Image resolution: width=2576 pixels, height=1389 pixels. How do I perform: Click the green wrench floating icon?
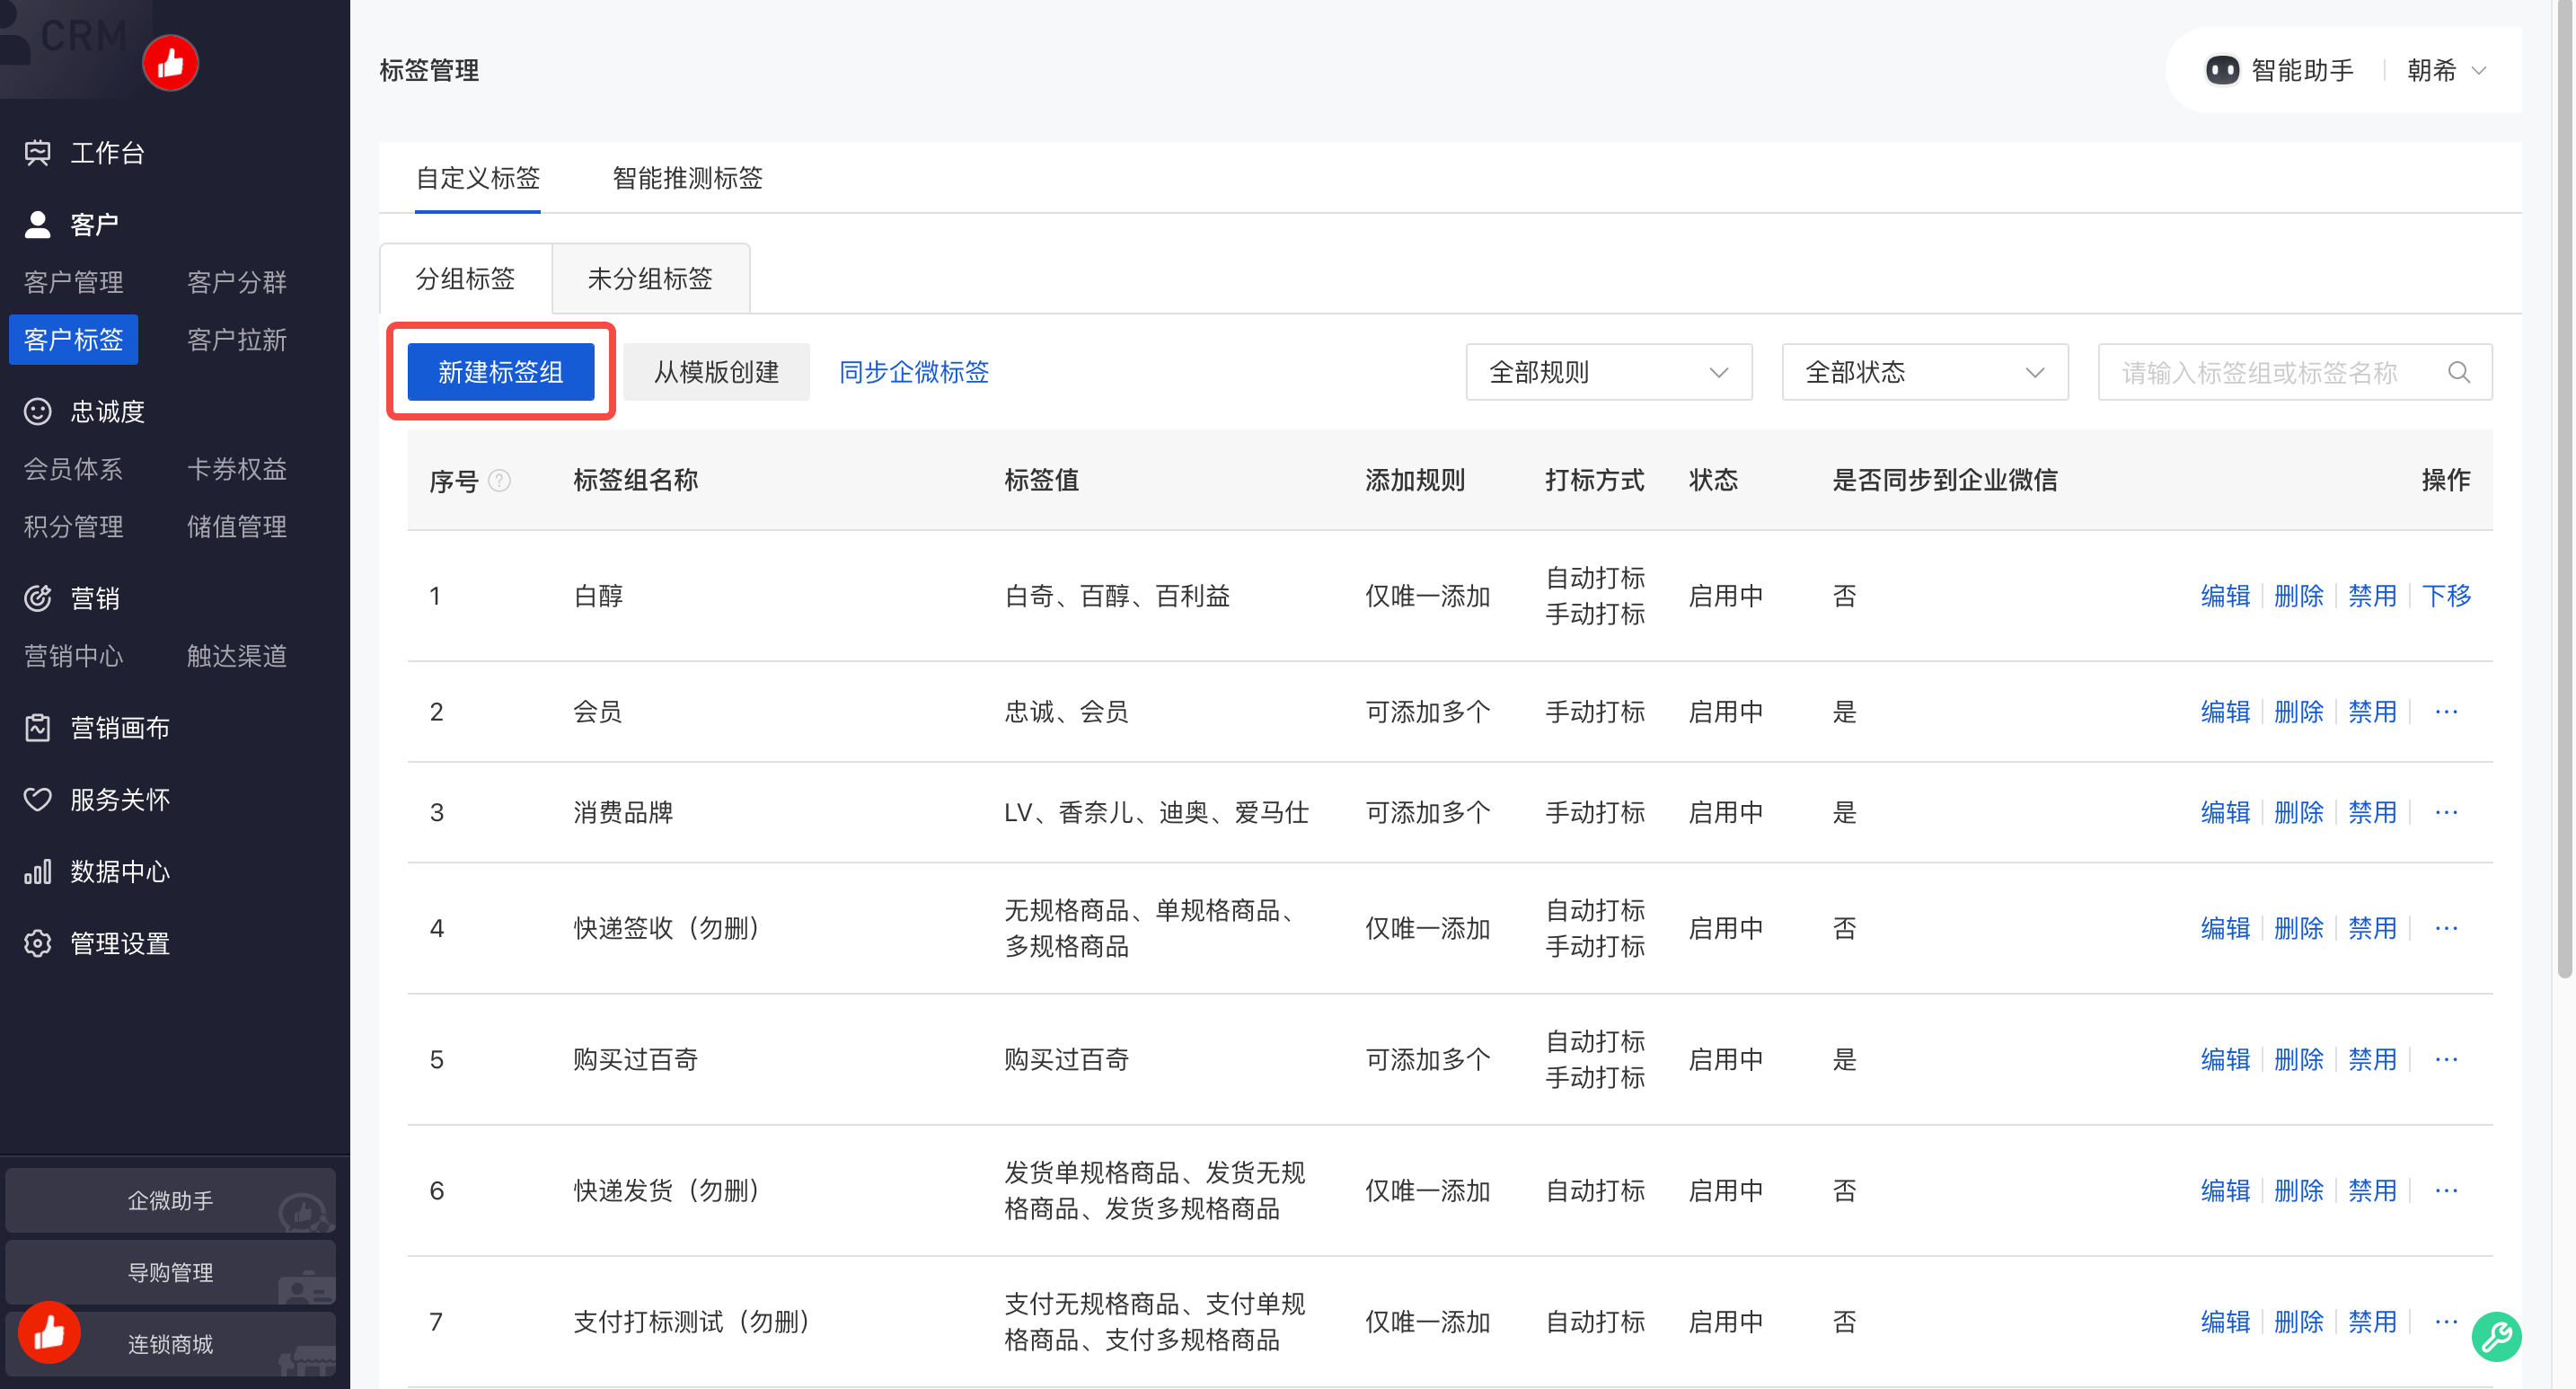2496,1336
